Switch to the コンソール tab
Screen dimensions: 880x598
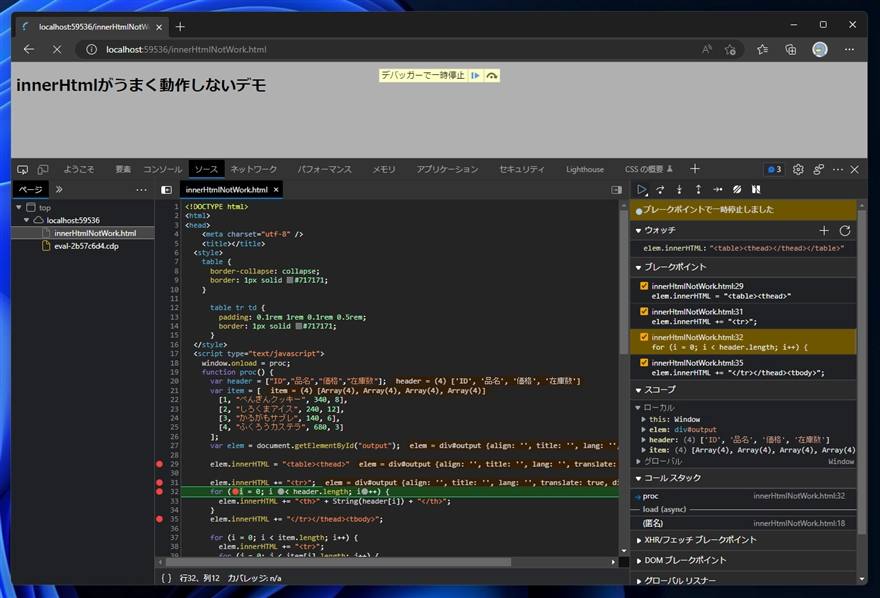click(163, 169)
